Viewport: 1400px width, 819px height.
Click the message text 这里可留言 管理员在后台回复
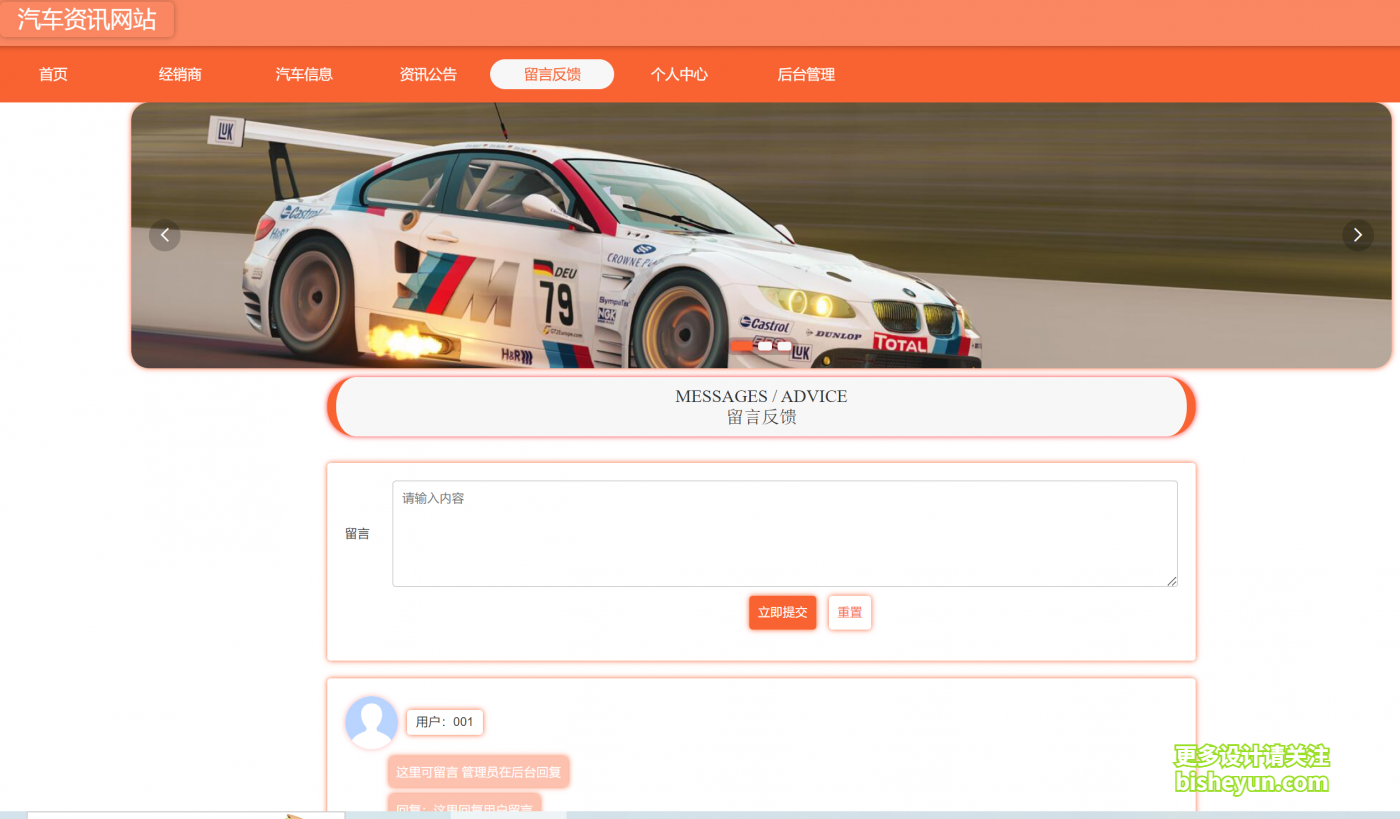tap(479, 772)
